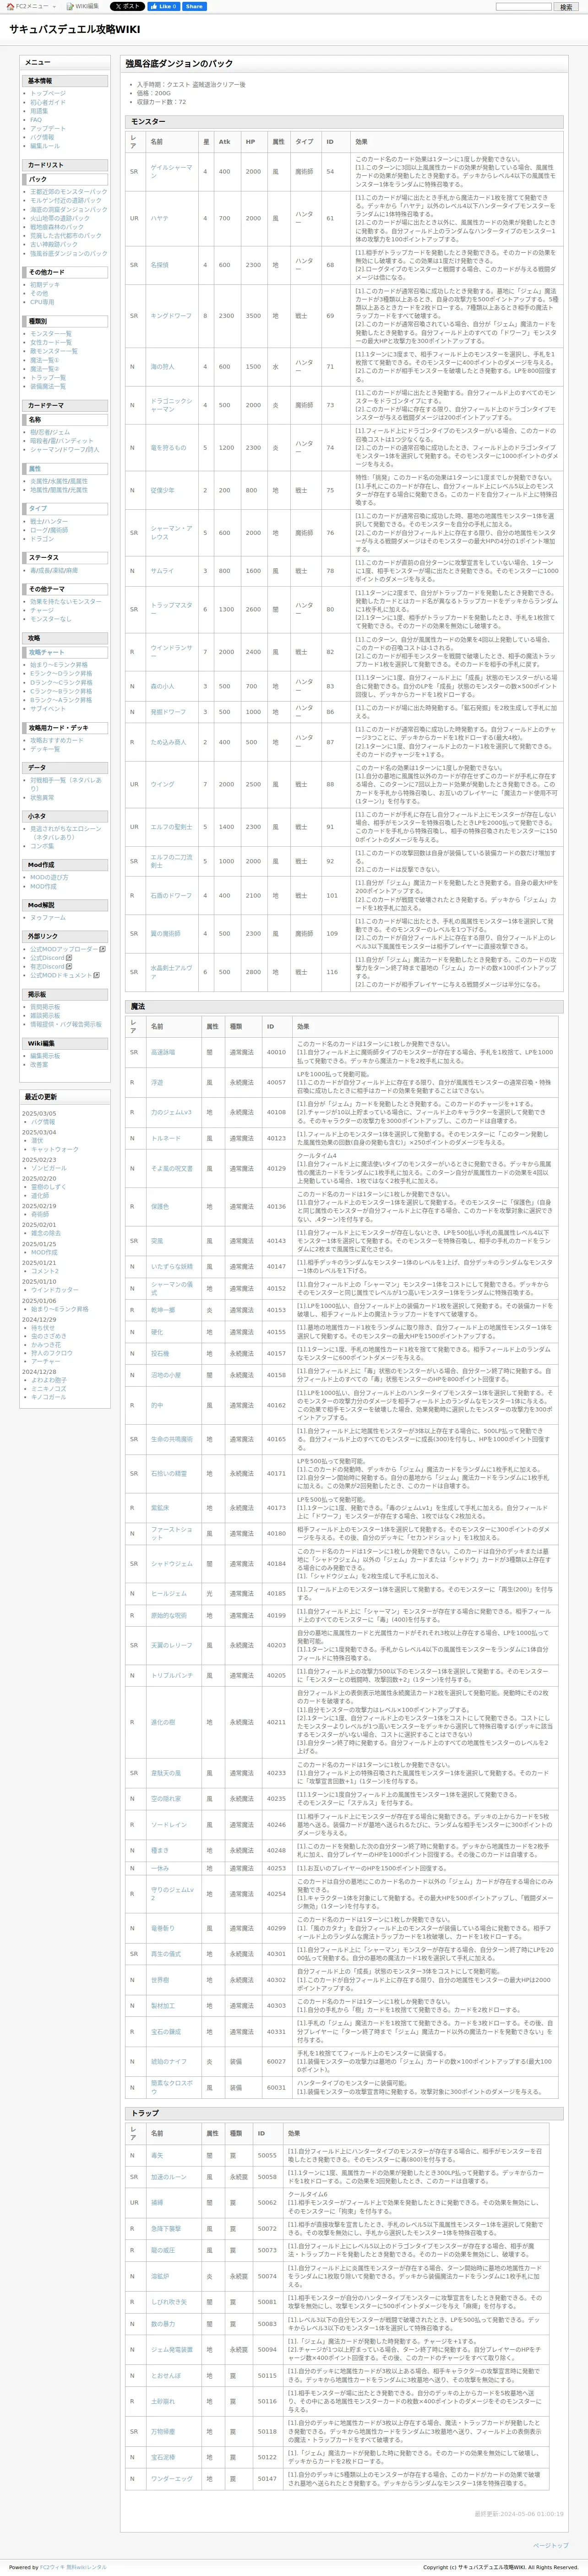
Task: Expand the FC2メニュー dropdown arrow
Action: point(54,6)
